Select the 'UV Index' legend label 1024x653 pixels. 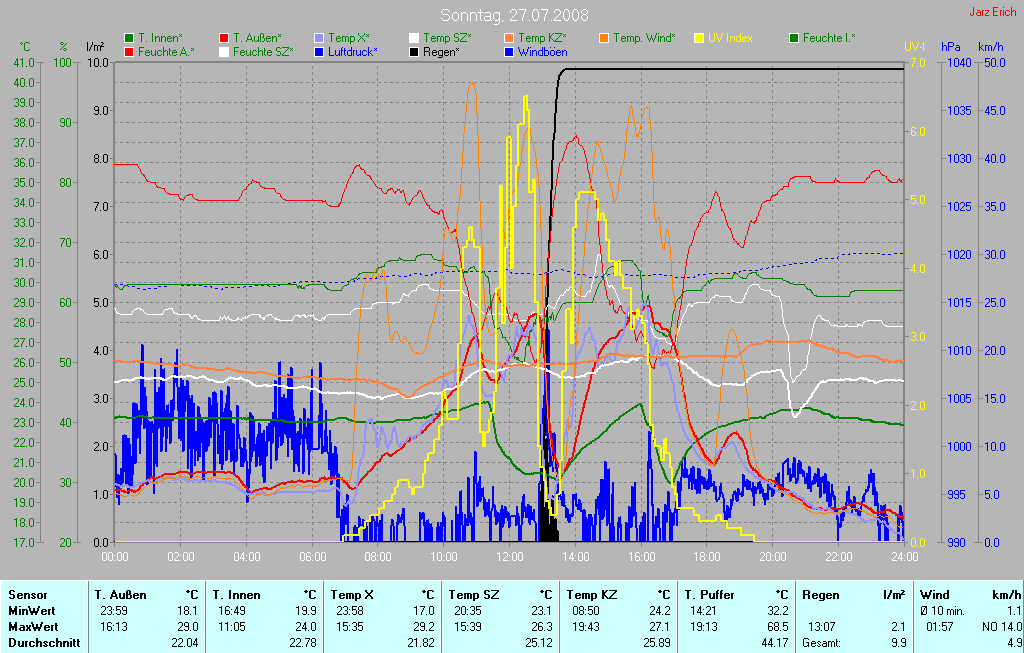(x=730, y=39)
